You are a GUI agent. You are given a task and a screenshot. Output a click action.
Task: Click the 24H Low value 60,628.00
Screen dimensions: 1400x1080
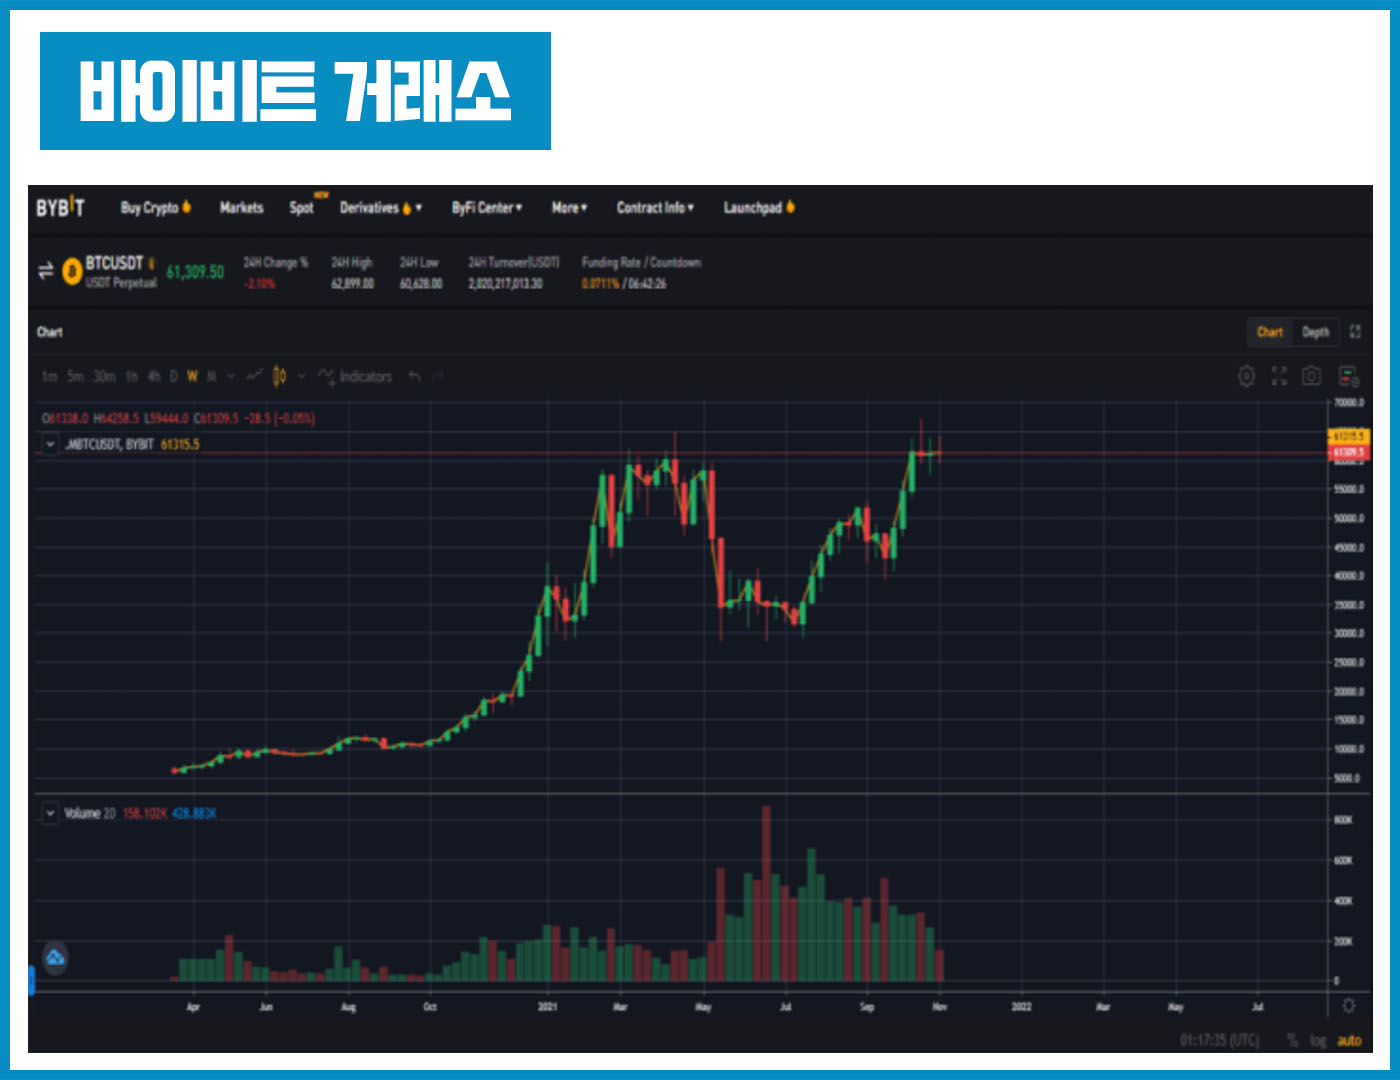(x=421, y=284)
